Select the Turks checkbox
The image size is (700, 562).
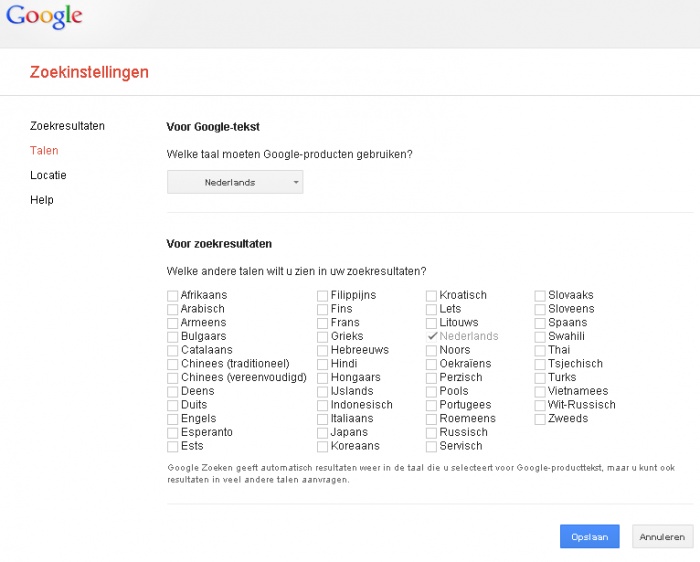(540, 378)
